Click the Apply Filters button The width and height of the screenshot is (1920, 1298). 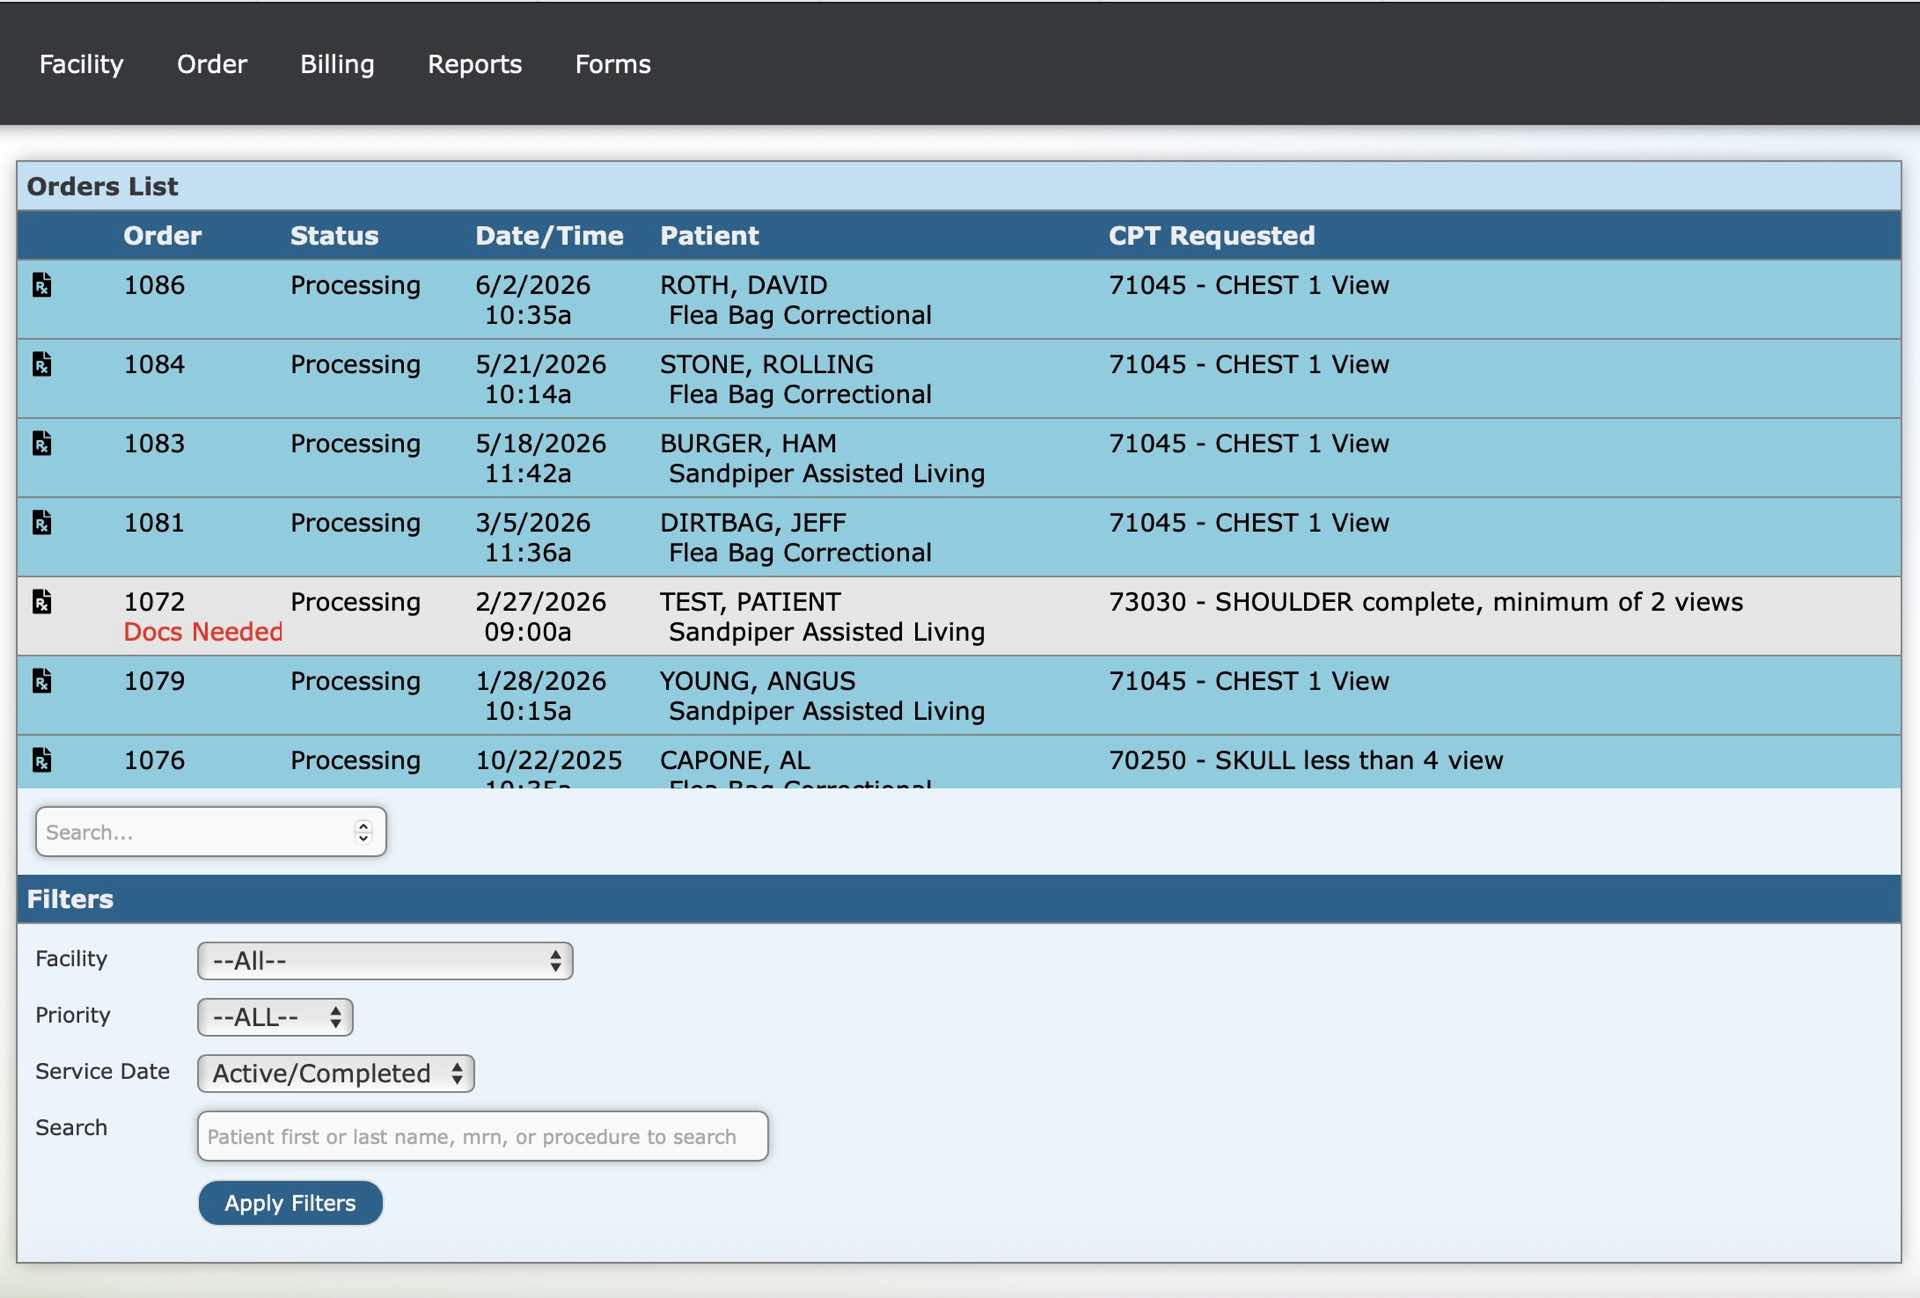pyautogui.click(x=290, y=1203)
